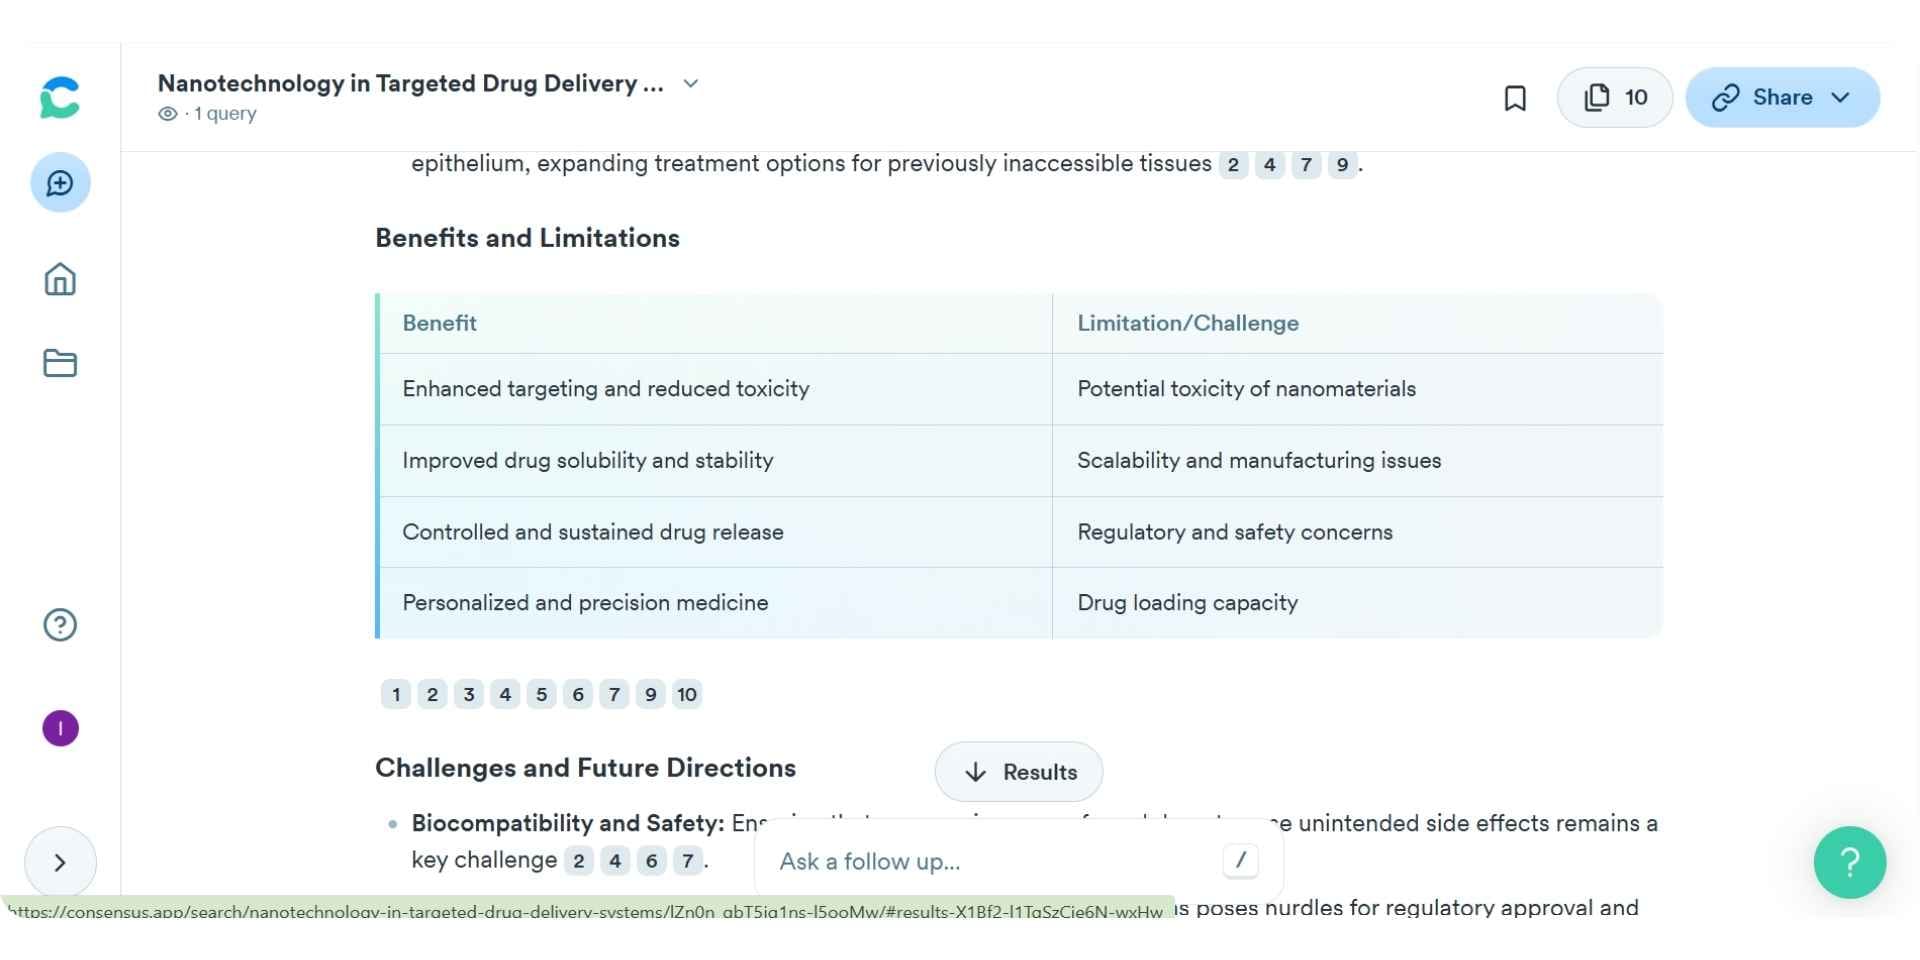Viewport: 1920px width, 960px height.
Task: Click the Consensus logo icon
Action: (60, 98)
